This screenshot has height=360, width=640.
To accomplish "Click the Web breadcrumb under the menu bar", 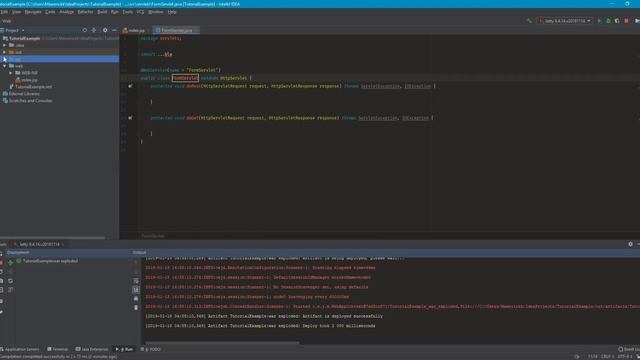I will [x=7, y=21].
